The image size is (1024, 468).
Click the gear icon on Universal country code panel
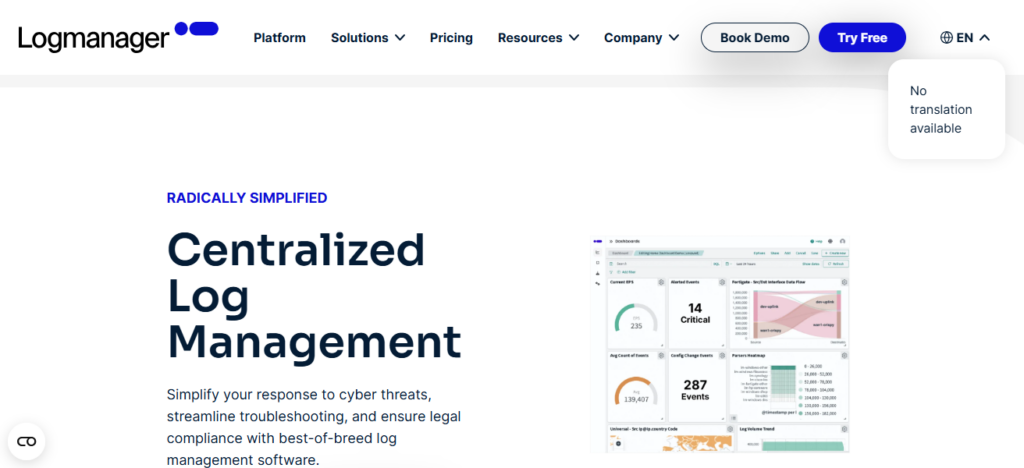[x=729, y=429]
